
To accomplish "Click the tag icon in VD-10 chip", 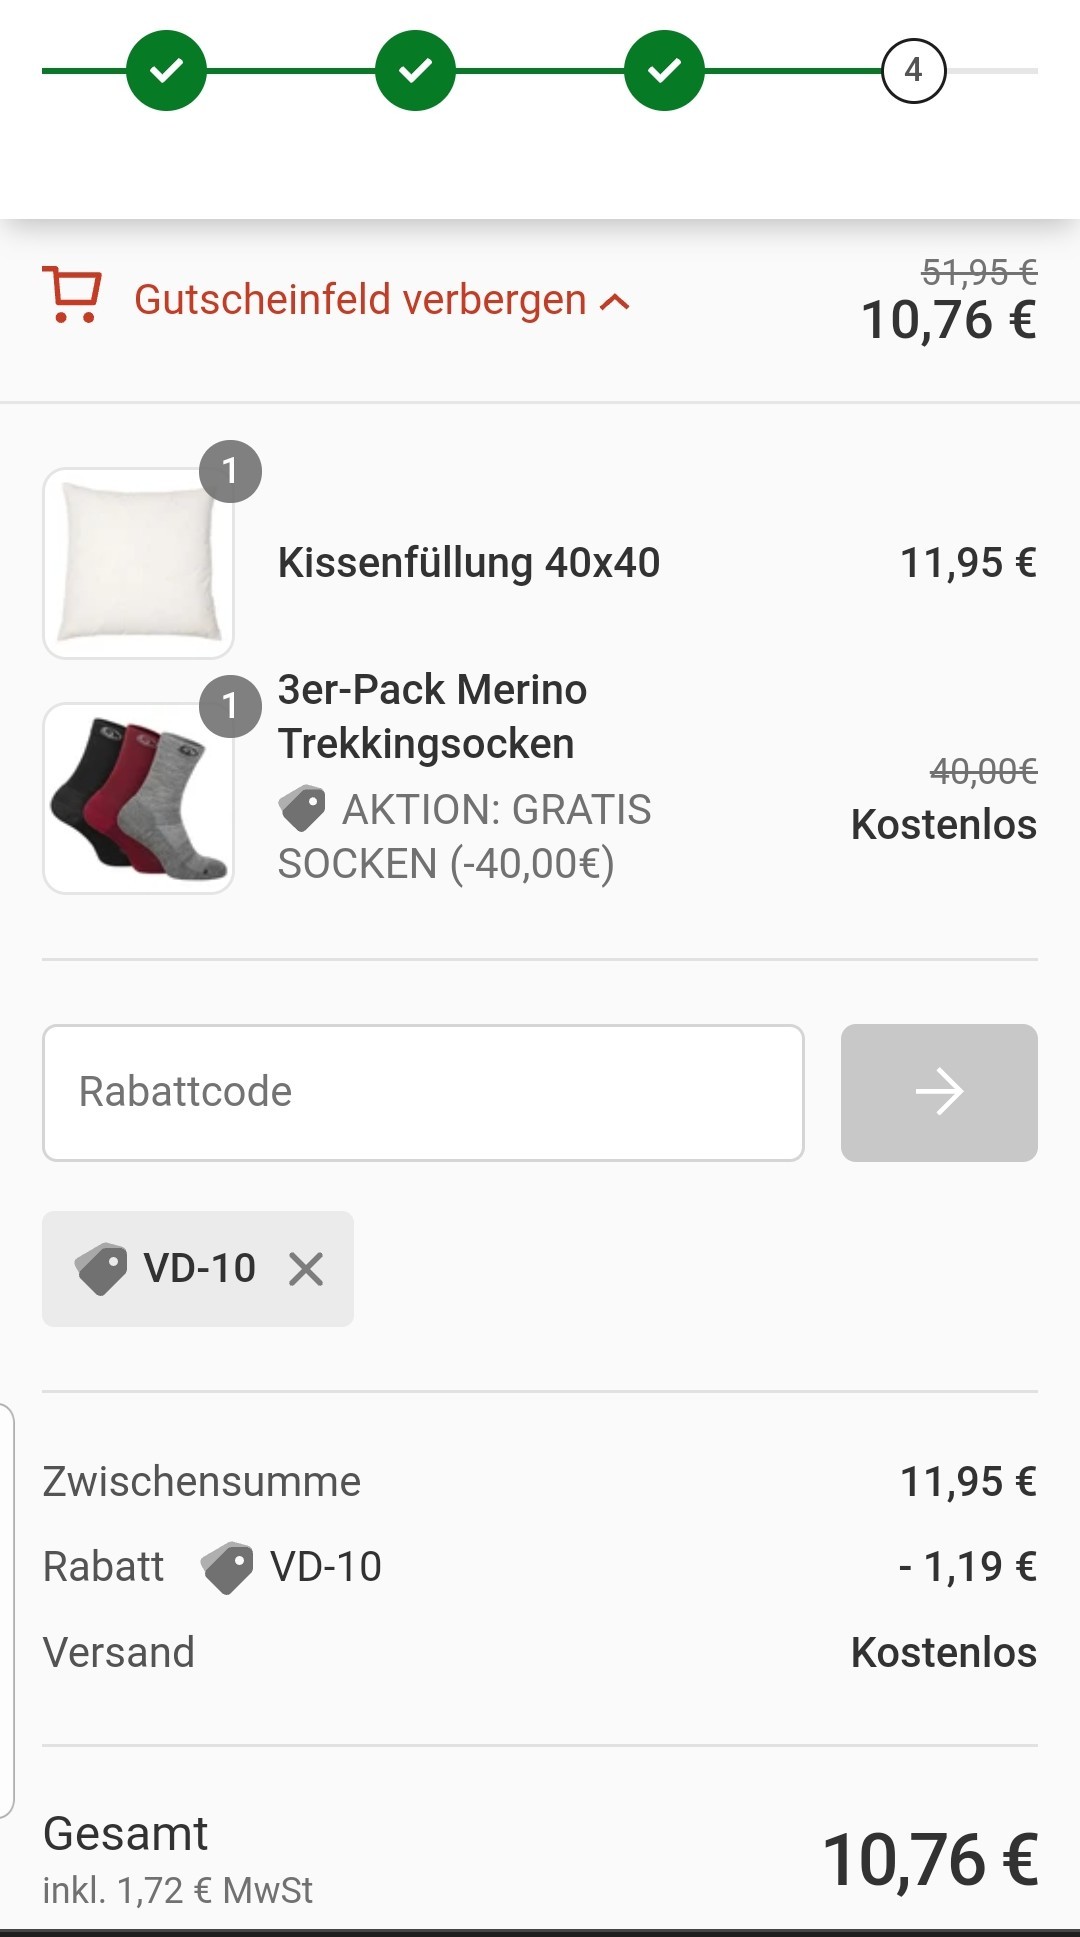I will click(x=101, y=1269).
